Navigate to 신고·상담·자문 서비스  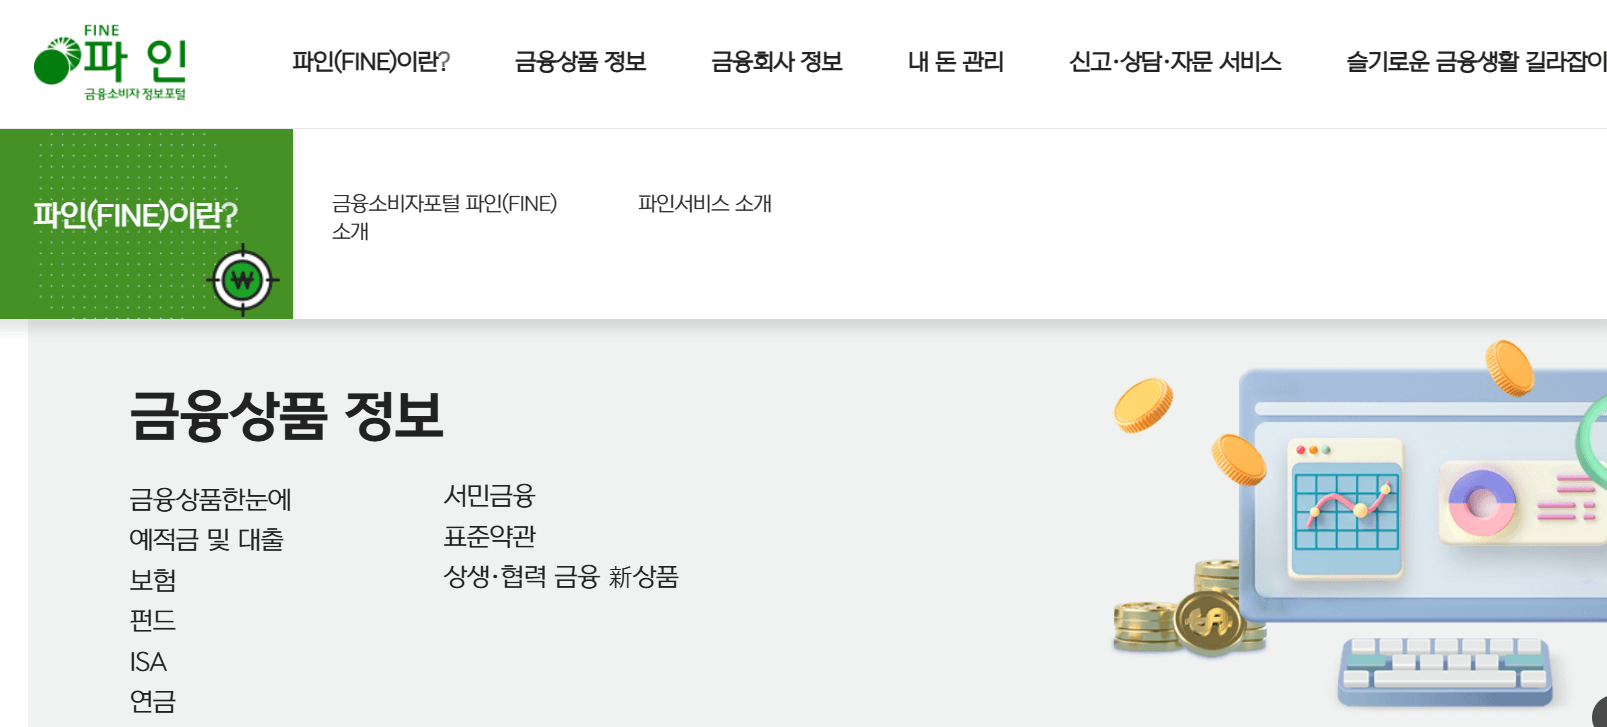1176,62
